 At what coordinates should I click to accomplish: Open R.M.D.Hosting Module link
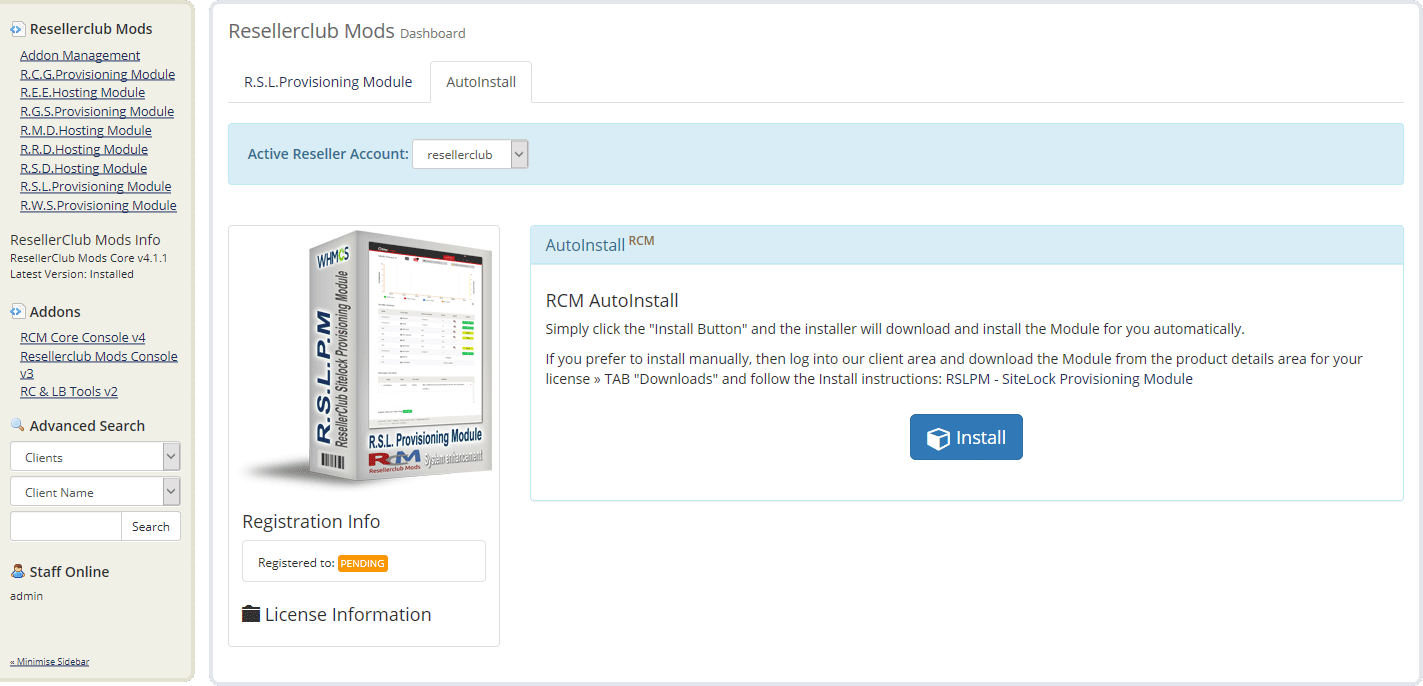click(x=86, y=130)
